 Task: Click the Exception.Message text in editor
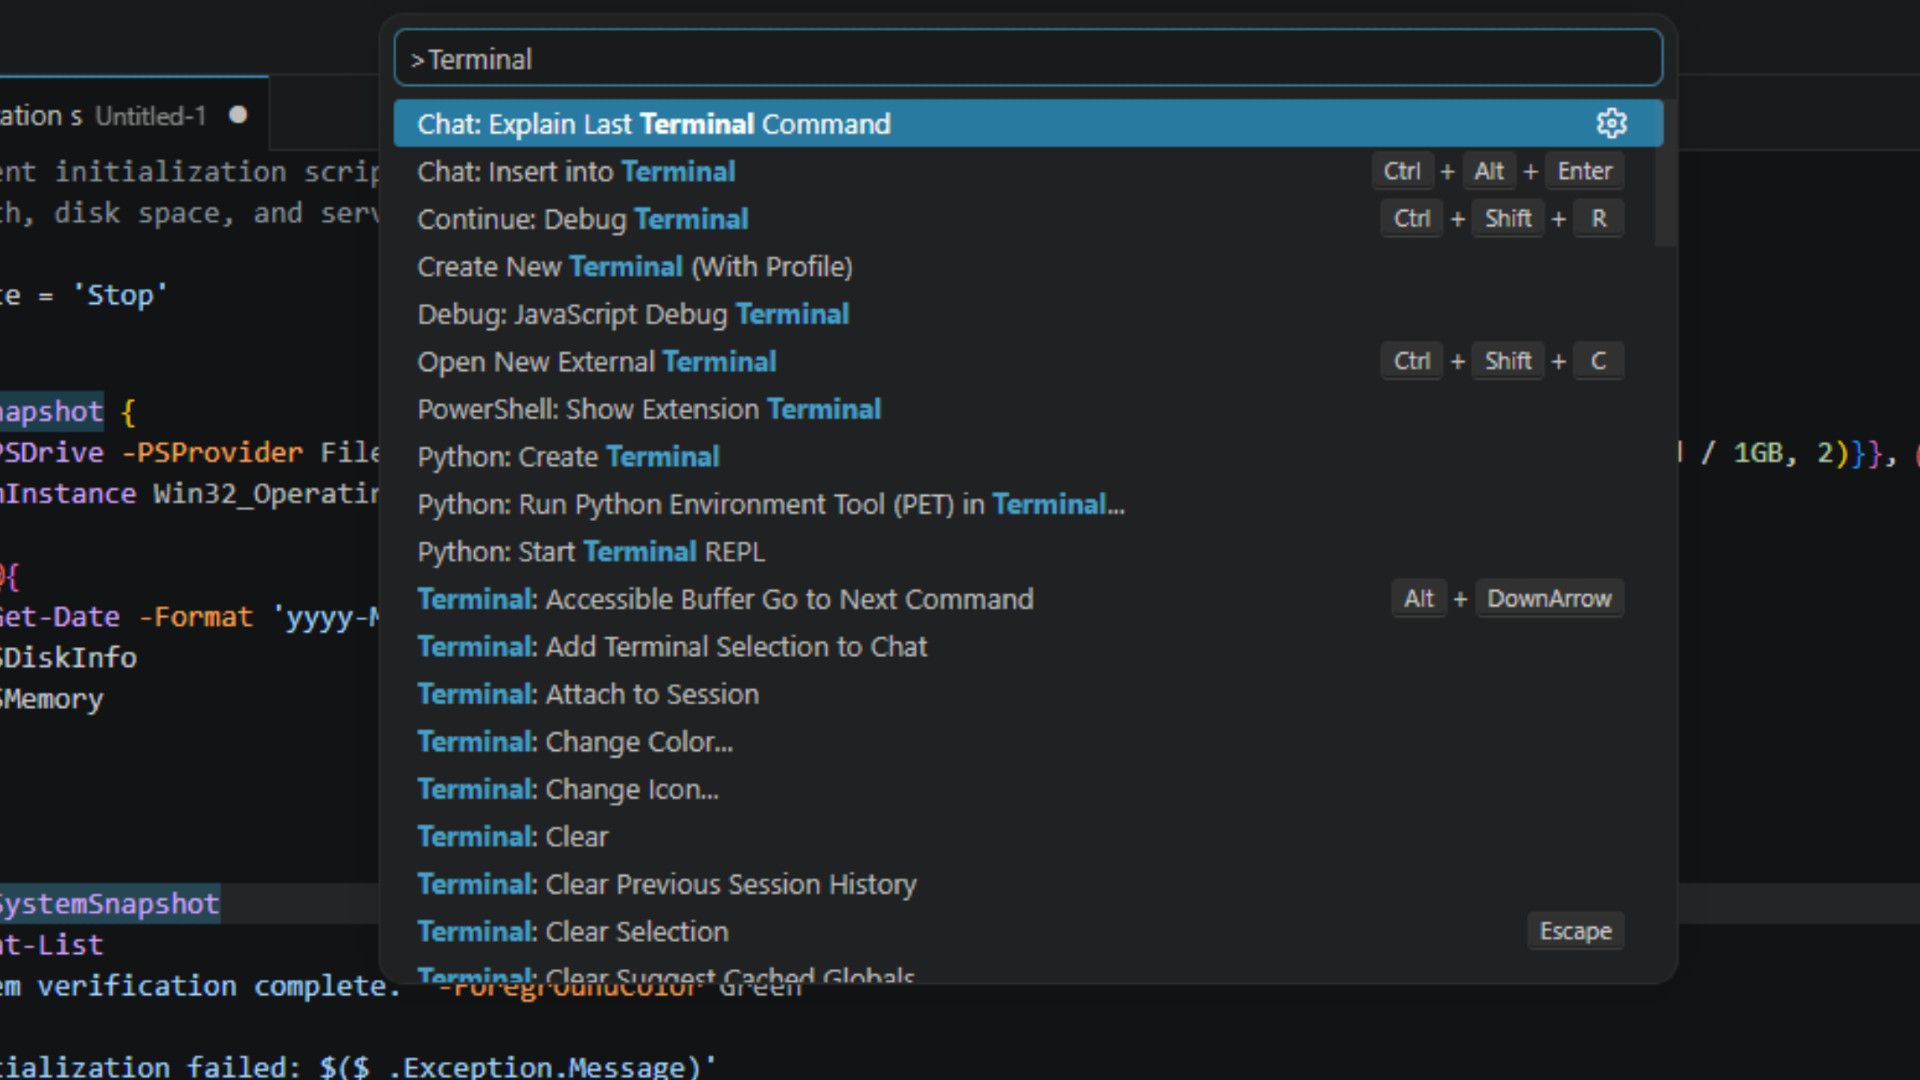click(x=544, y=1066)
